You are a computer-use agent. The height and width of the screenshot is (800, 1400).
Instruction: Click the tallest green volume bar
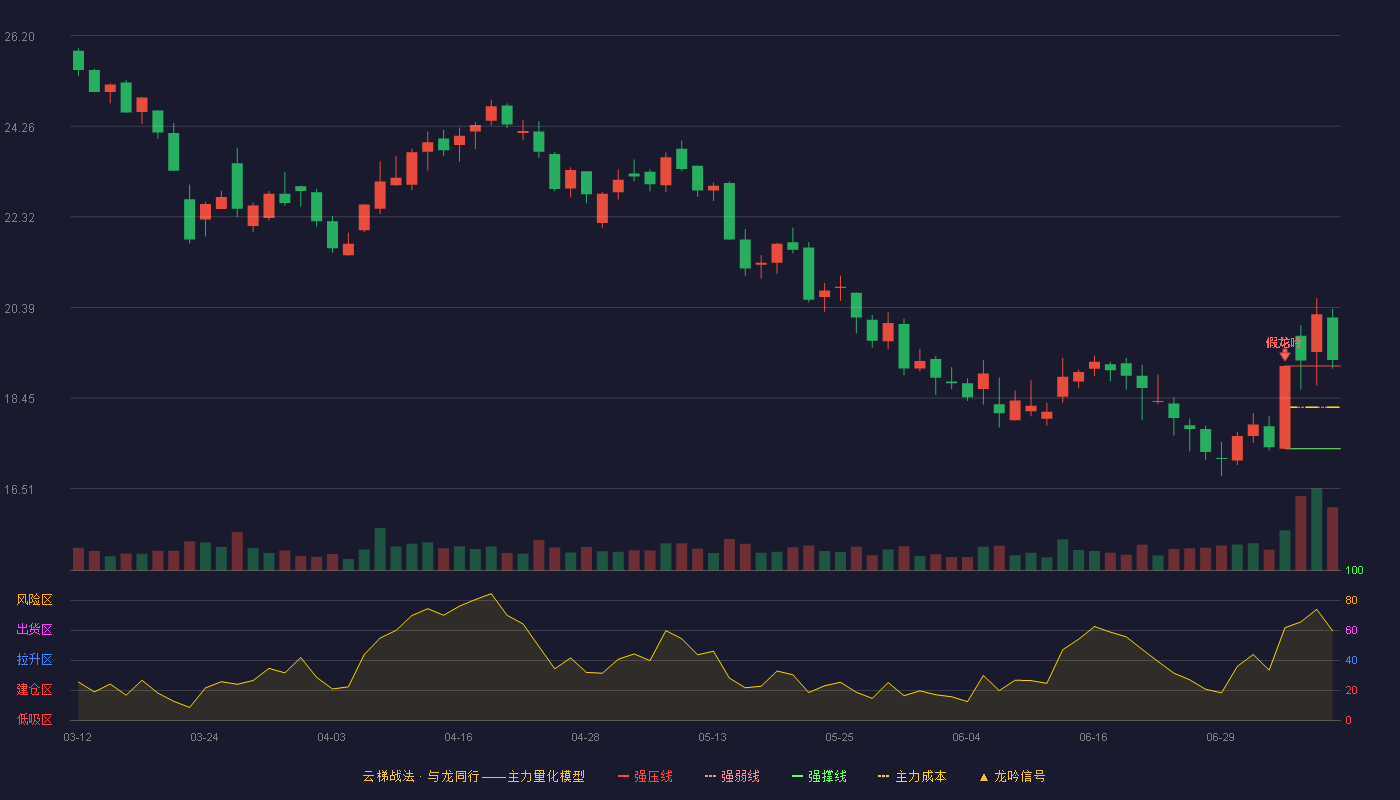(x=1317, y=529)
